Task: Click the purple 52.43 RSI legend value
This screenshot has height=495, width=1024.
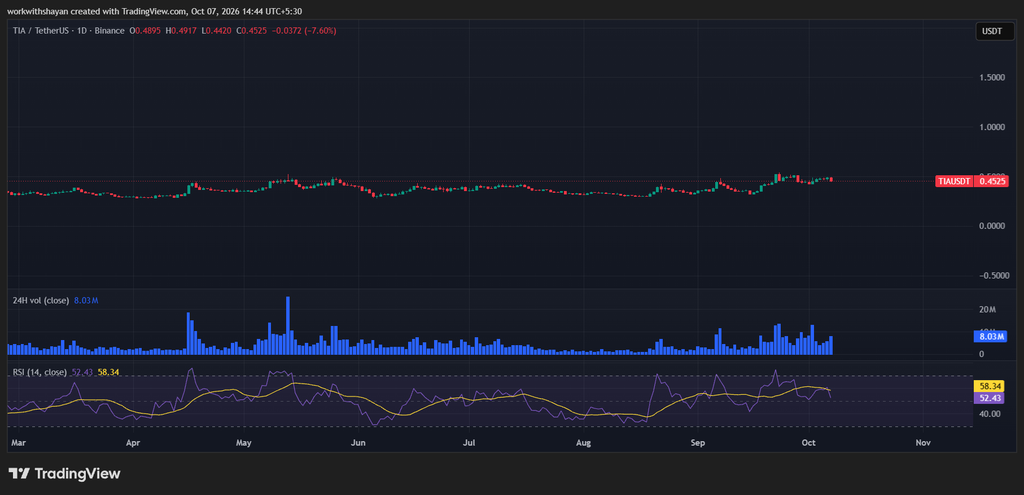Action: (x=82, y=372)
